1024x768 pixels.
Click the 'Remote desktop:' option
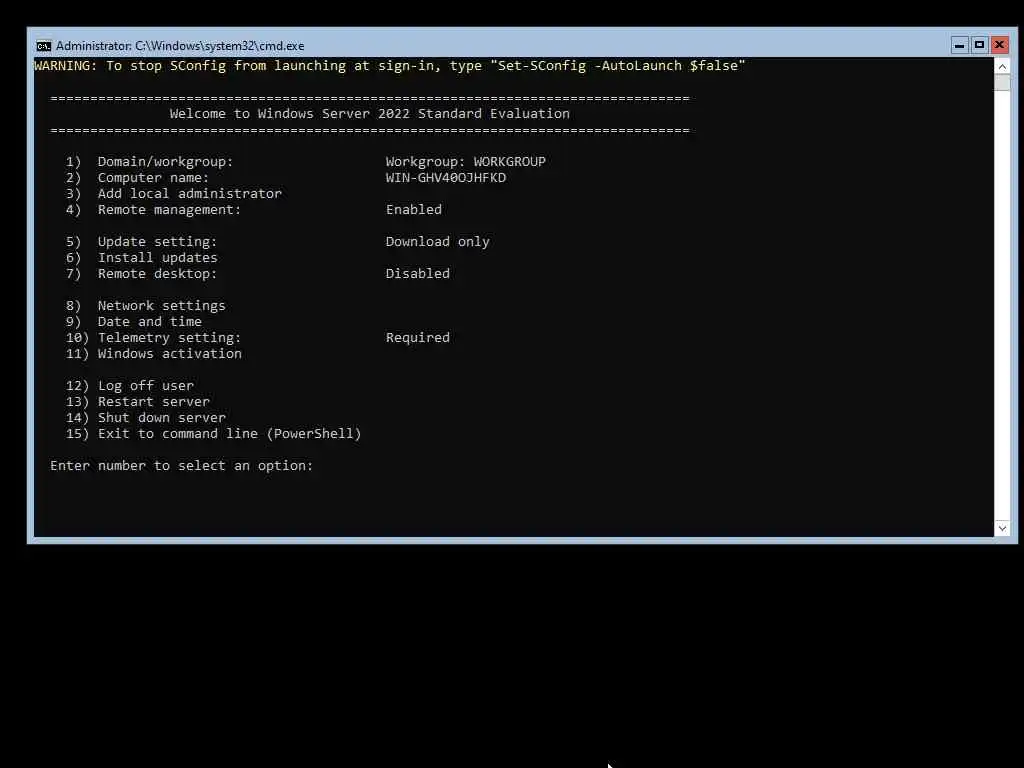[141, 274]
